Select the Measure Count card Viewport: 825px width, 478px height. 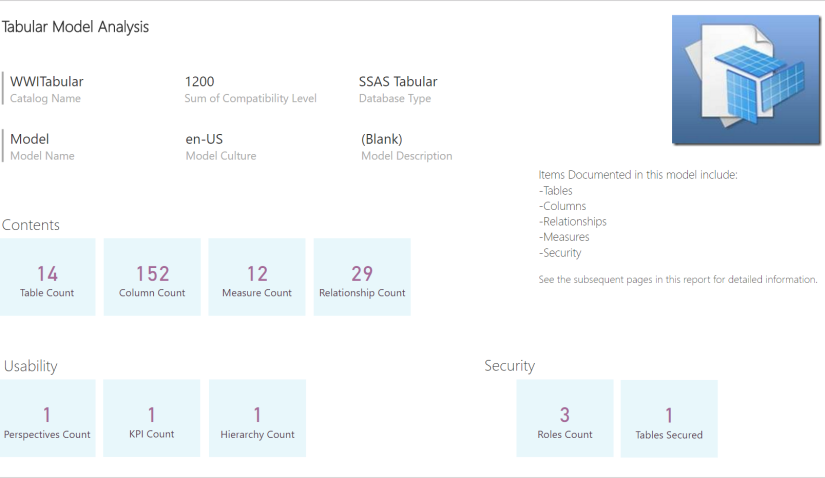click(257, 277)
